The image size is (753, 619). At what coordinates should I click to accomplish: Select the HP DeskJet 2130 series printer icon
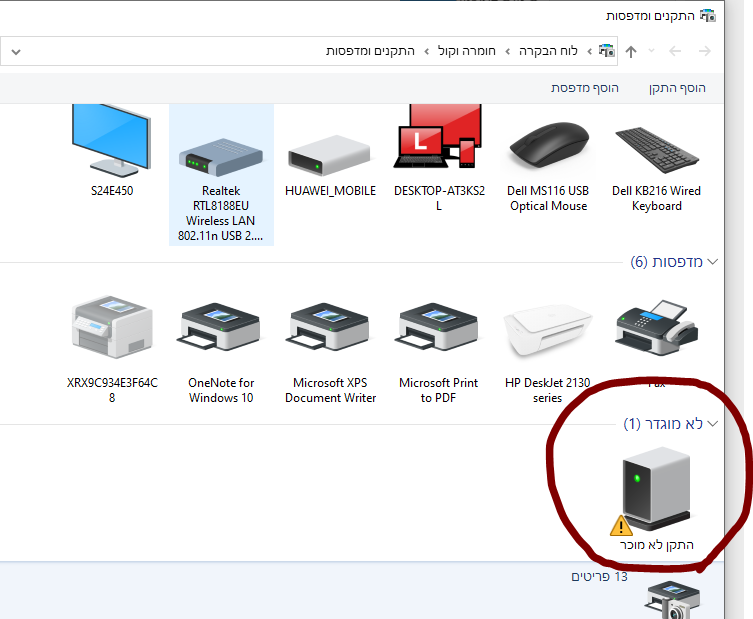tap(548, 329)
